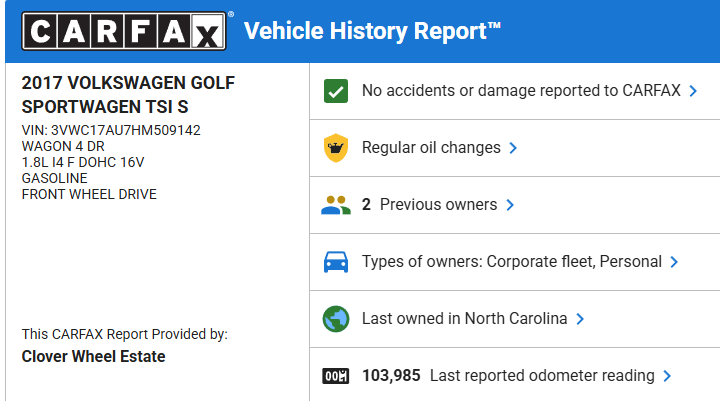This screenshot has width=720, height=401.
Task: Click the yellow shield oil changes icon
Action: pyautogui.click(x=336, y=148)
